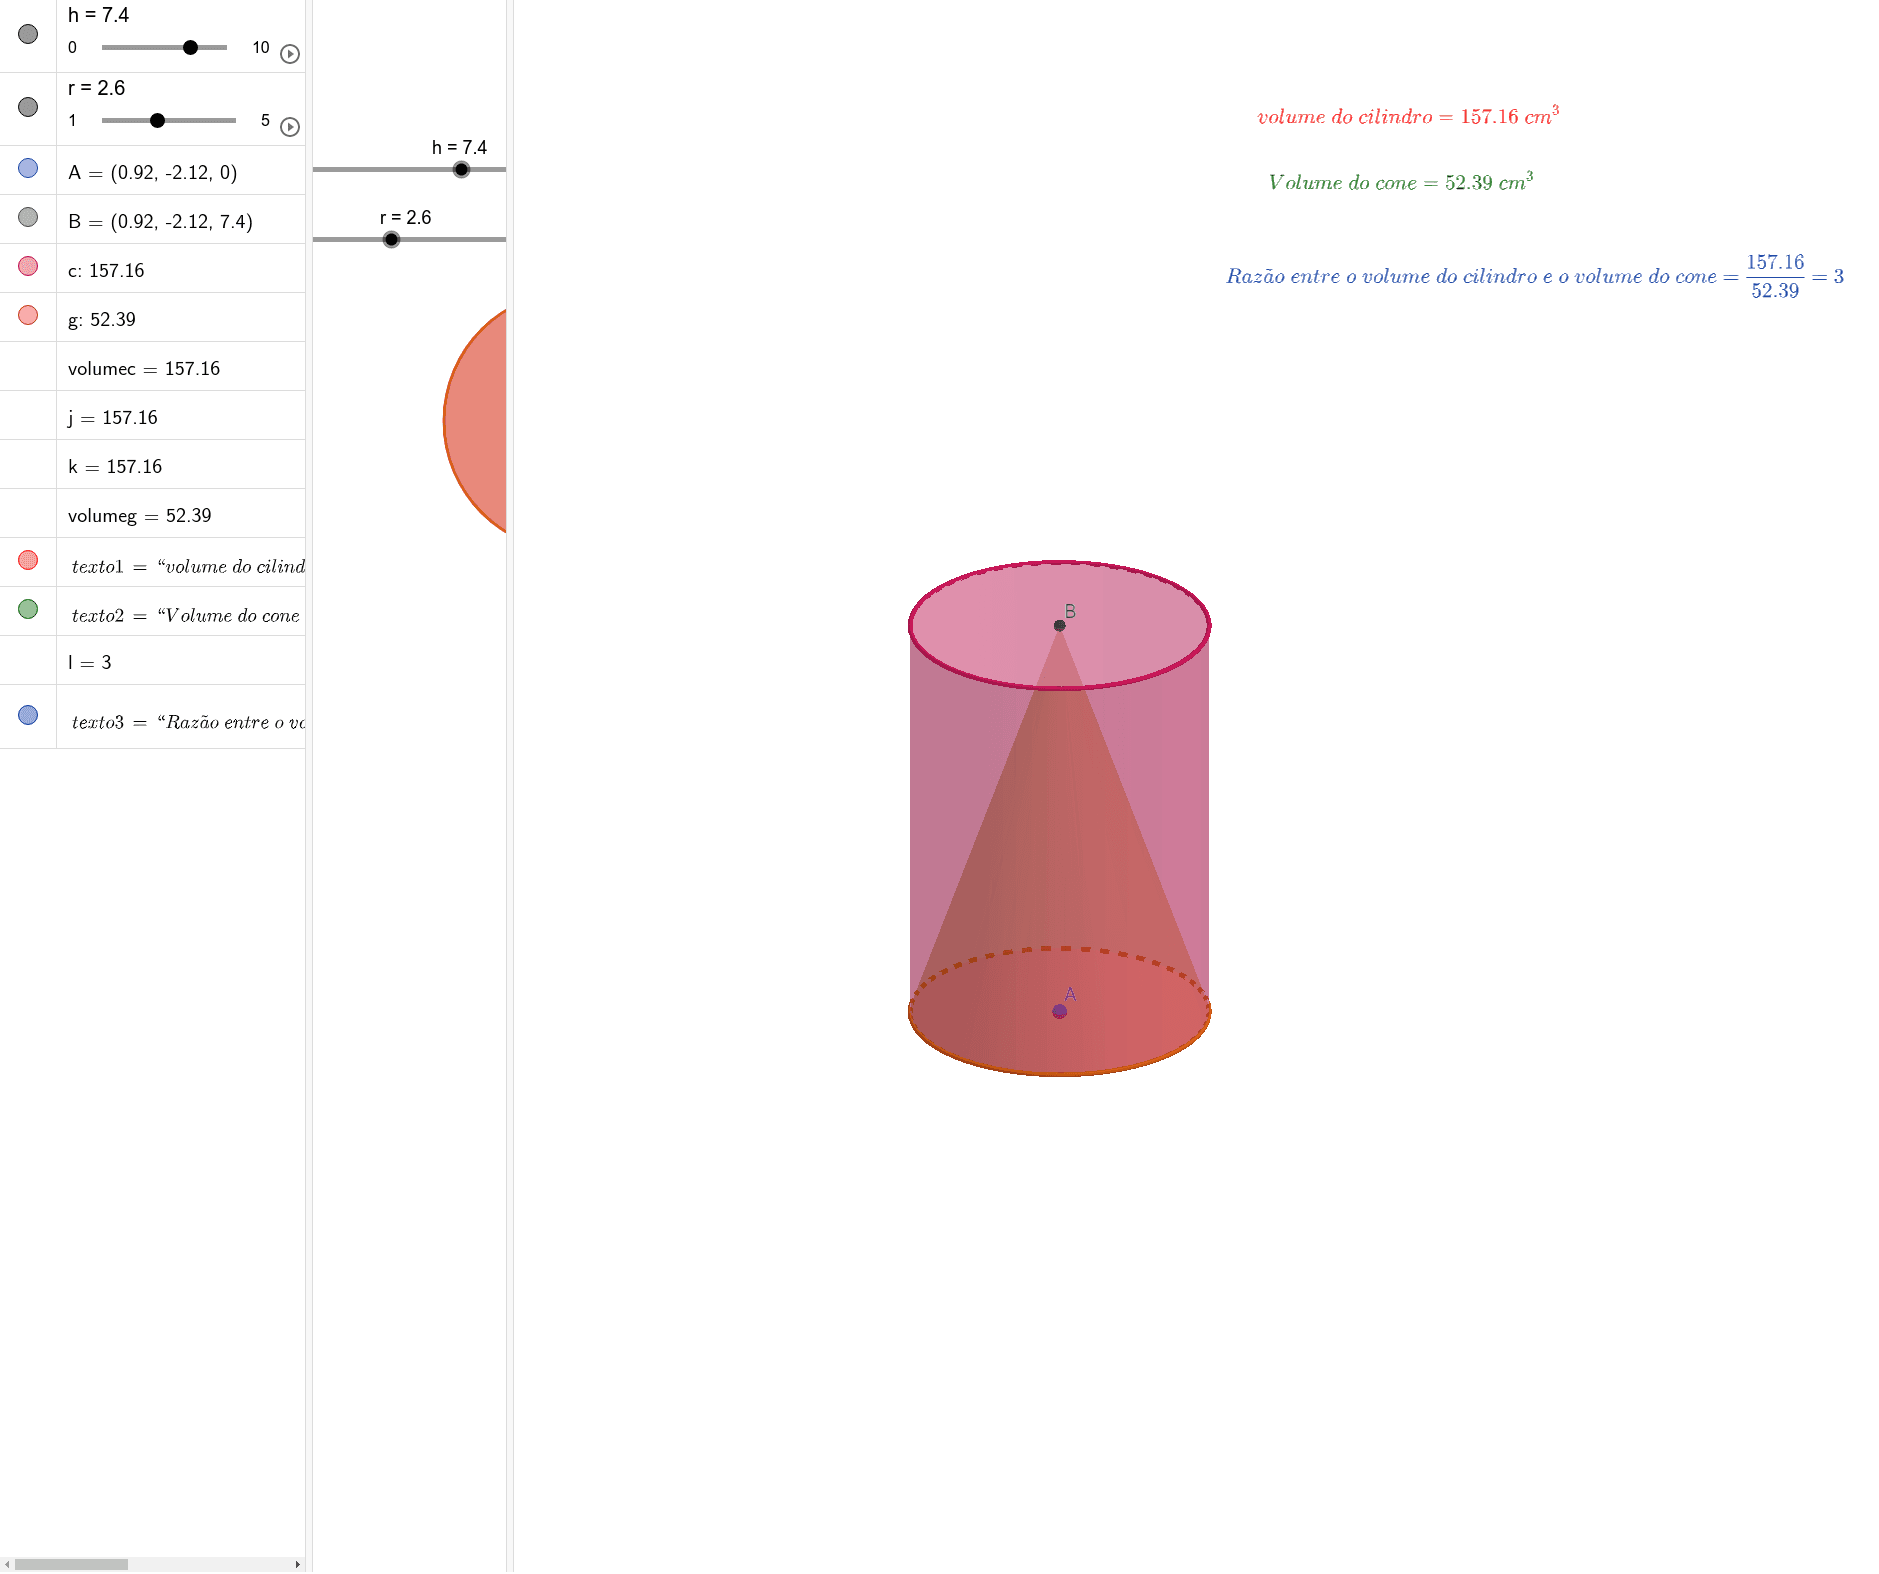
Task: Play animation for slider h
Action: pyautogui.click(x=290, y=54)
